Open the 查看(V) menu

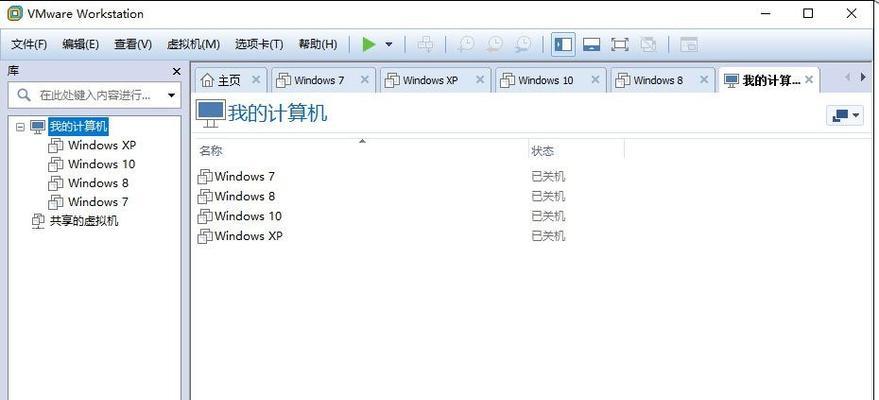tap(133, 44)
